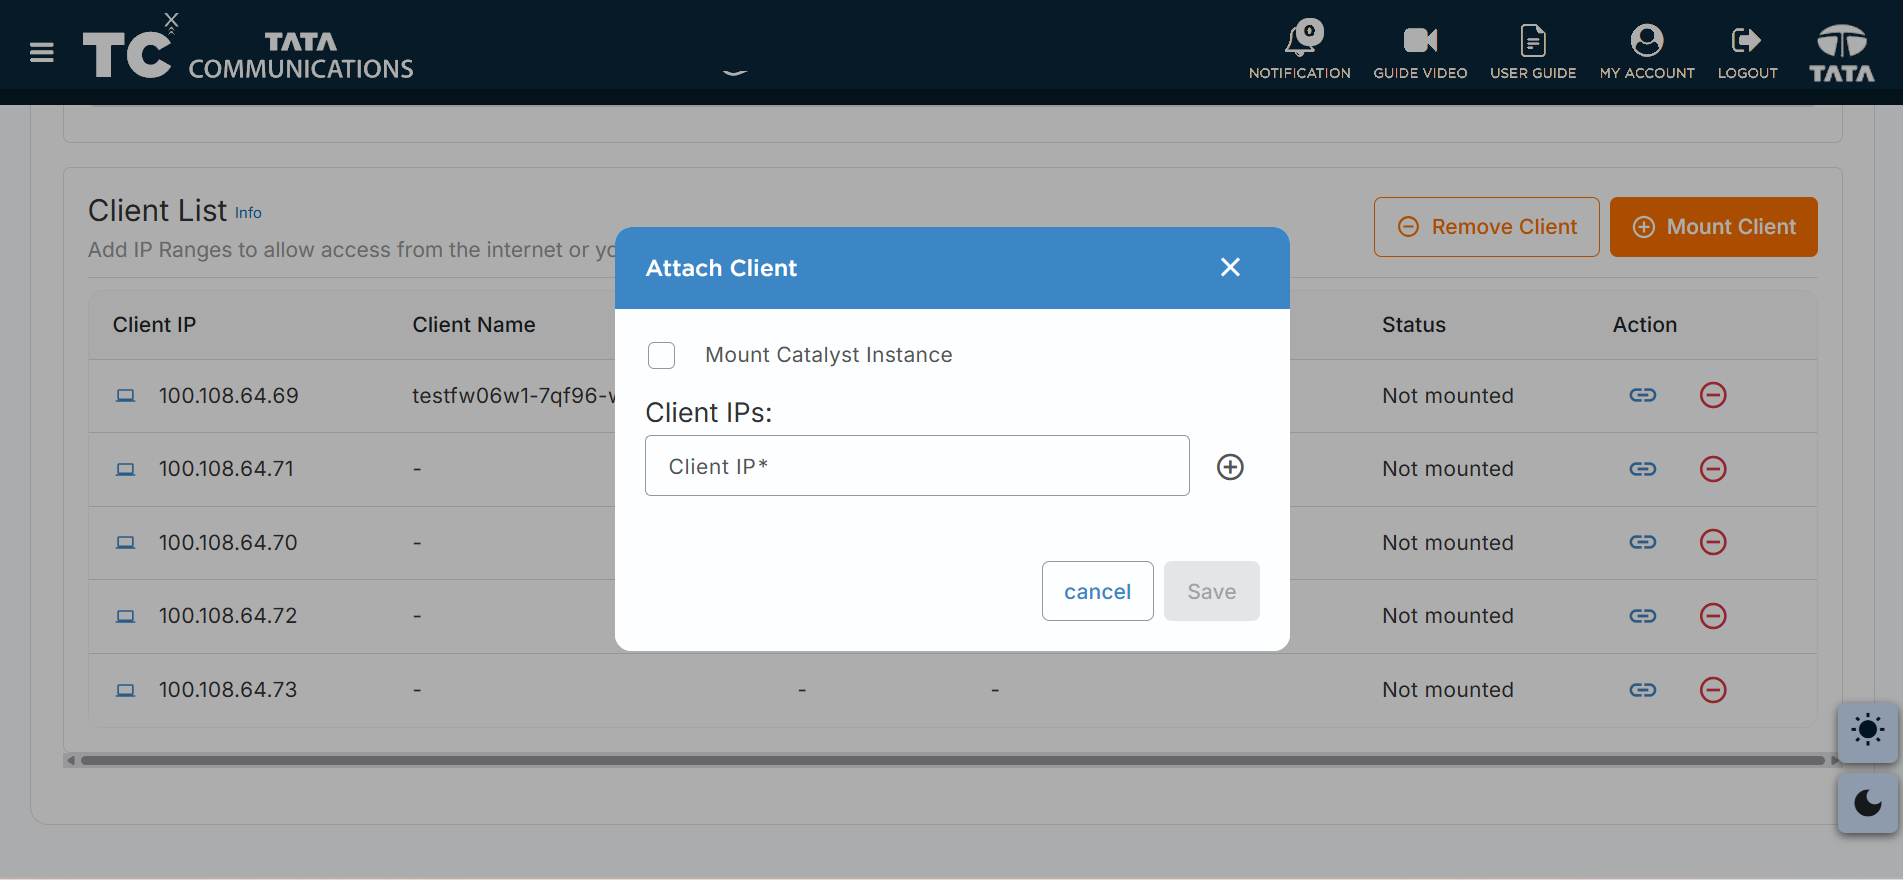Click mount link icon for 100.108.64.69
The width and height of the screenshot is (1903, 880).
pyautogui.click(x=1643, y=395)
